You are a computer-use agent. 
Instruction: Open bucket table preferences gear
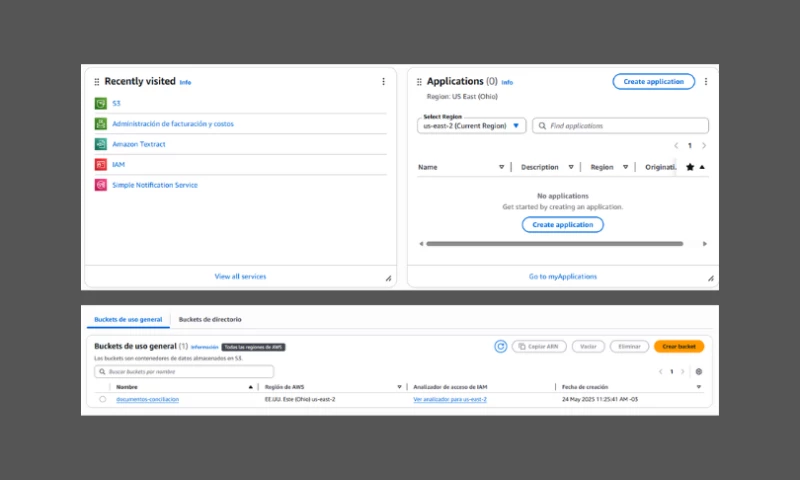[x=699, y=372]
